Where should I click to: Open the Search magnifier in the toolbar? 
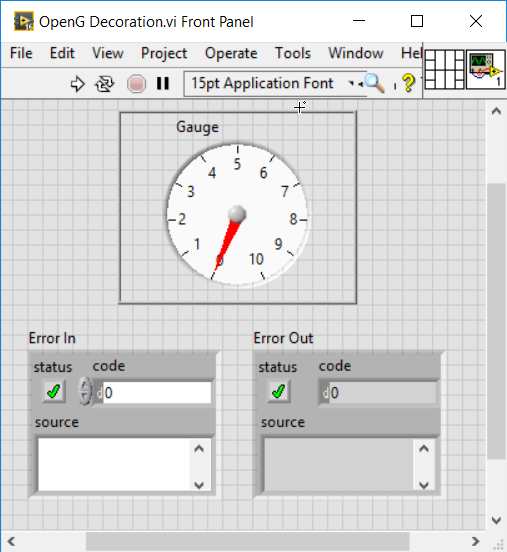coord(375,83)
